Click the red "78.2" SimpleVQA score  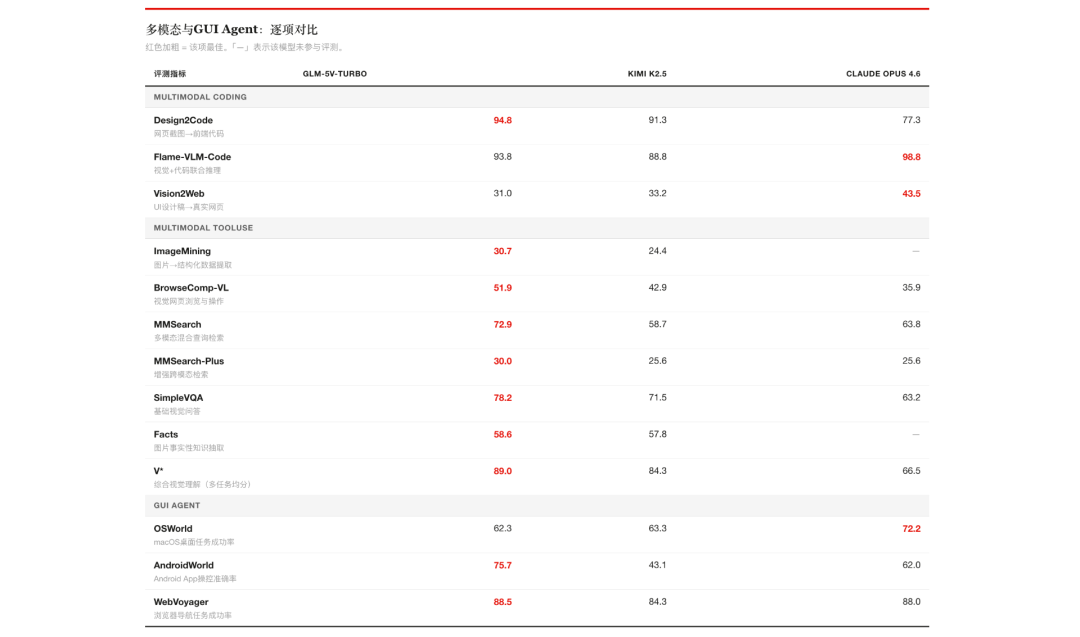point(503,397)
